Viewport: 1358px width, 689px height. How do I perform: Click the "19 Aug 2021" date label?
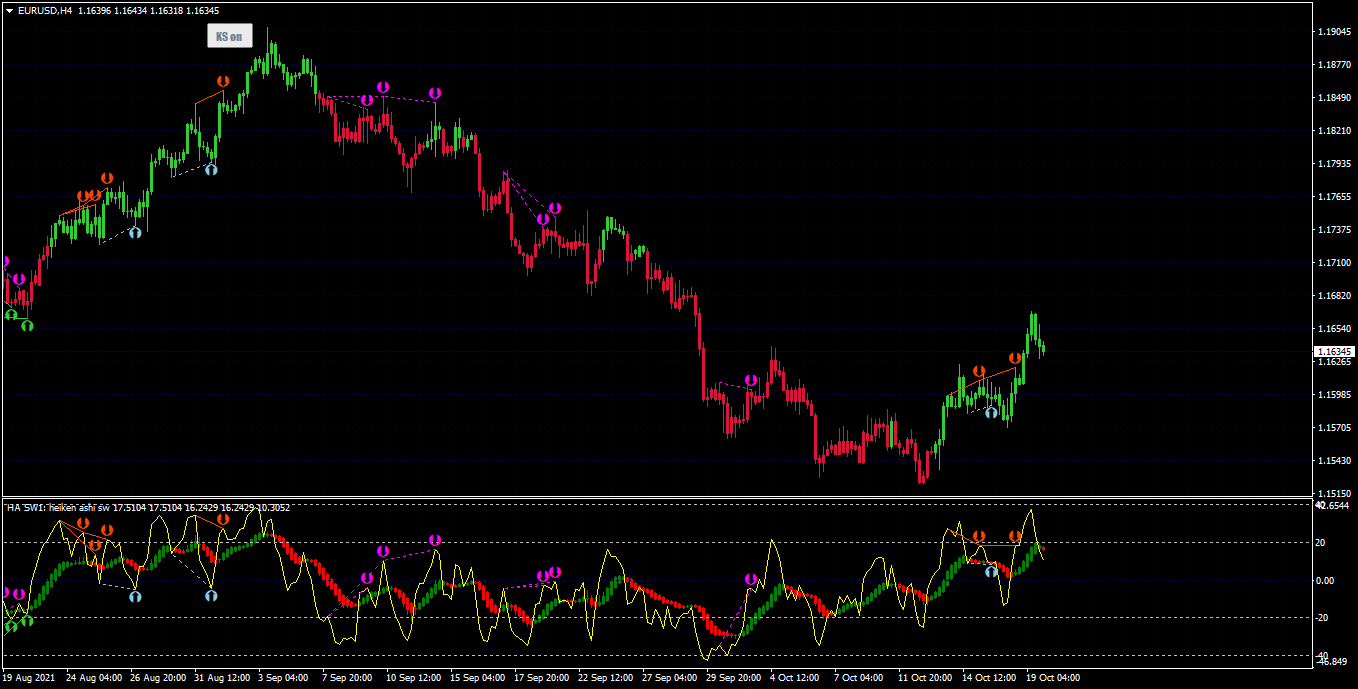[x=28, y=678]
